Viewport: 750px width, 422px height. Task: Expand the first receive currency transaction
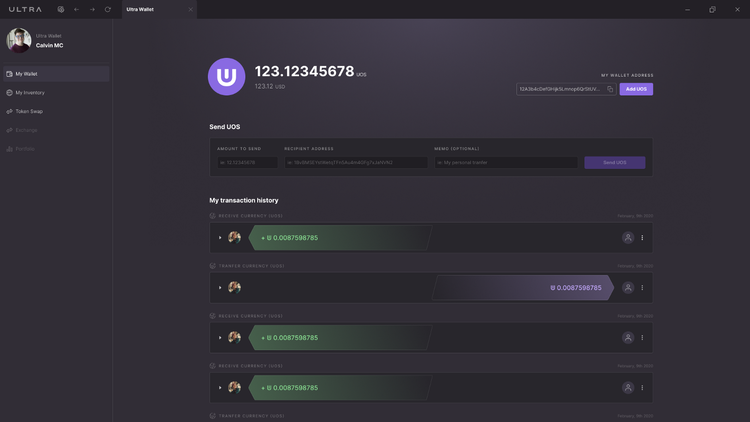(220, 238)
